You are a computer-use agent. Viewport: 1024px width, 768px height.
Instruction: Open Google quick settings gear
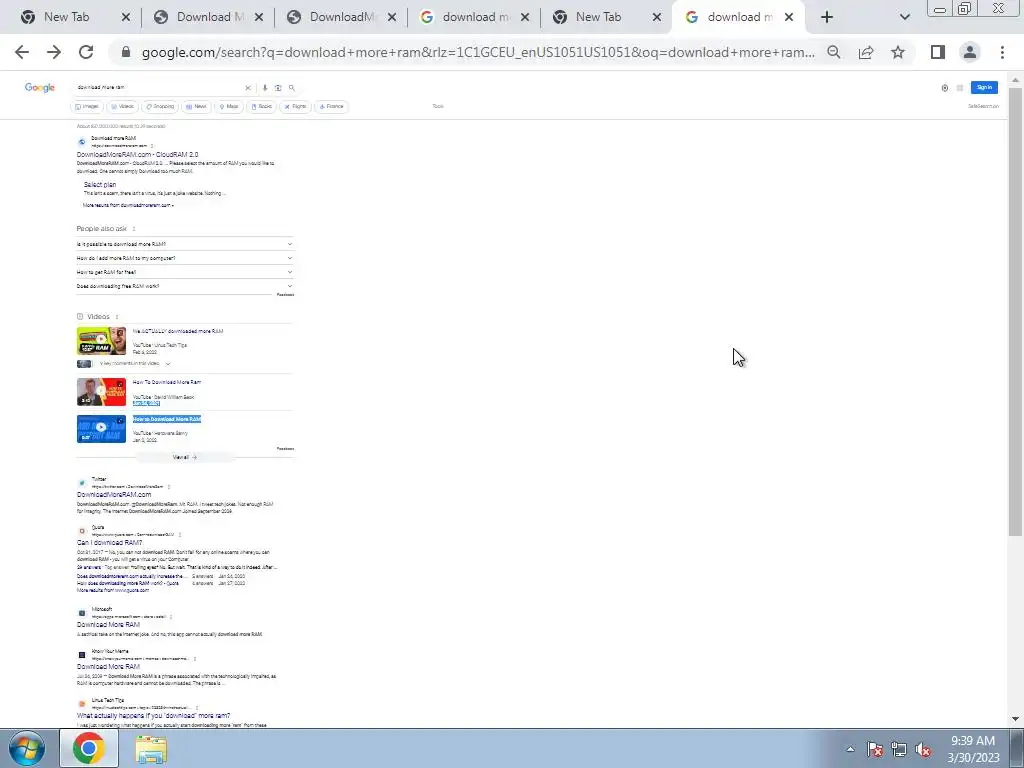pos(944,88)
